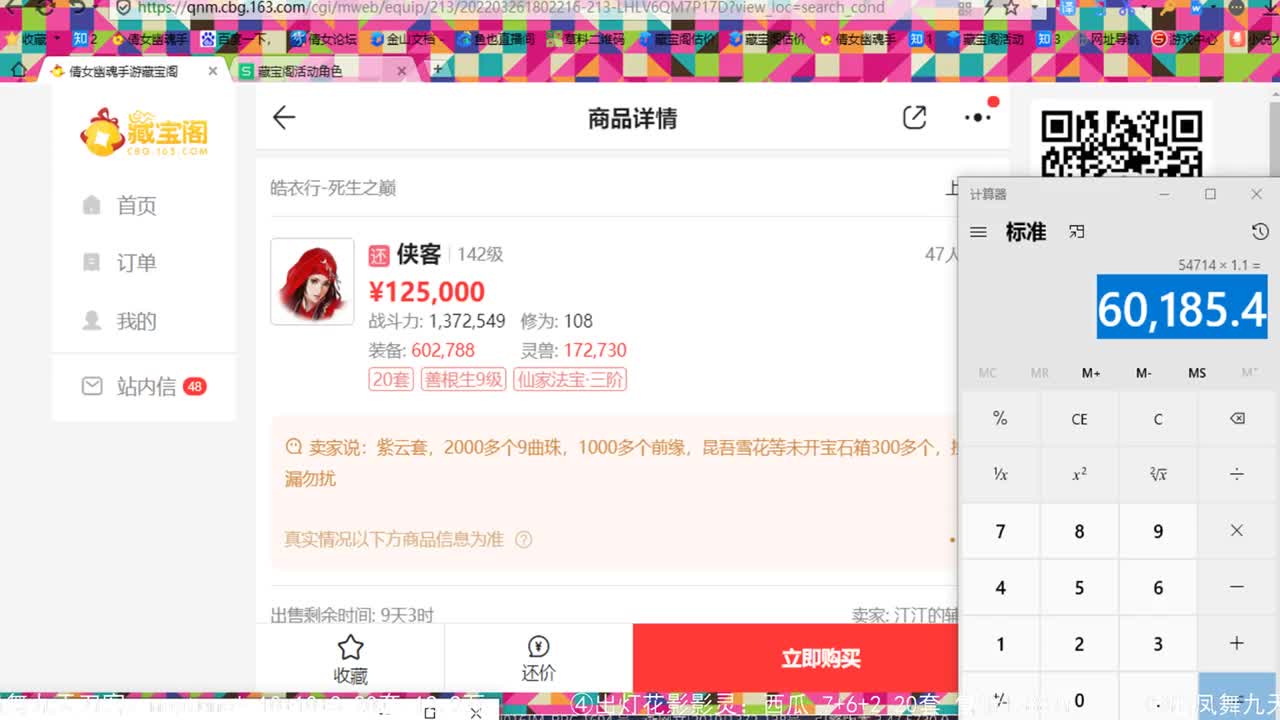Screen dimensions: 1280x720
Task: Click the 仙家法宝·三阶 tag
Action: (x=570, y=380)
